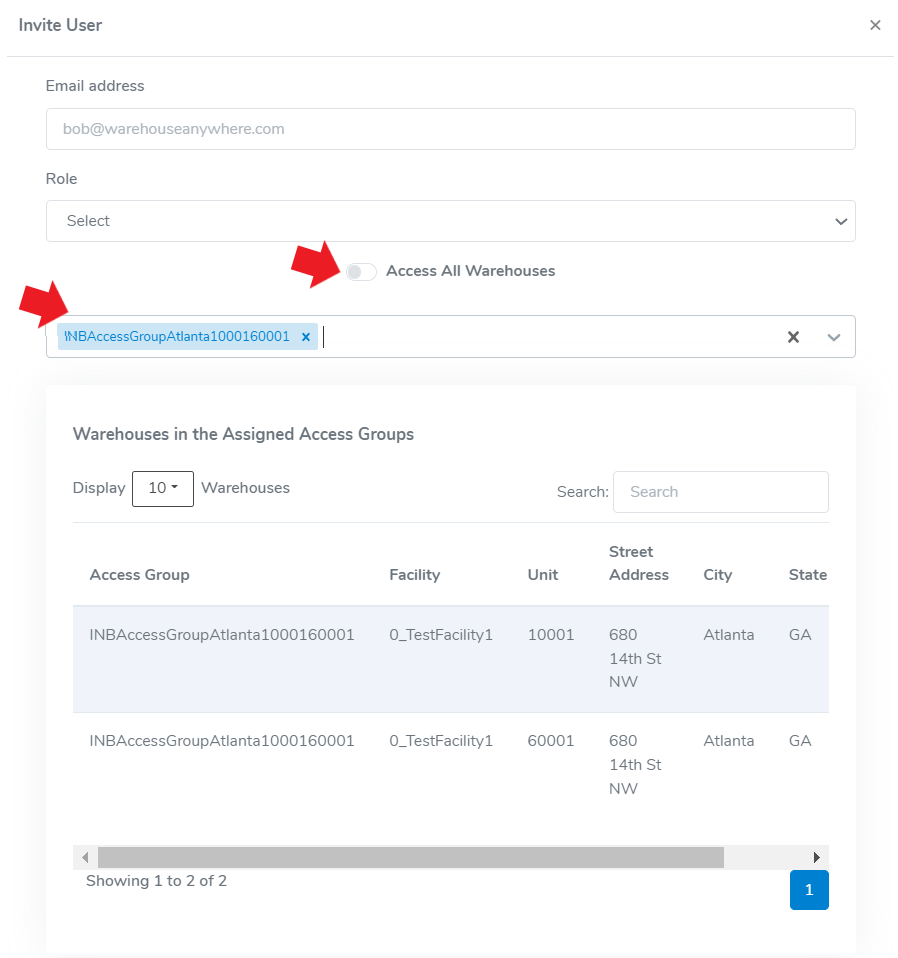Click the left arrow of the table scrollbar
The image size is (898, 958).
coord(85,857)
